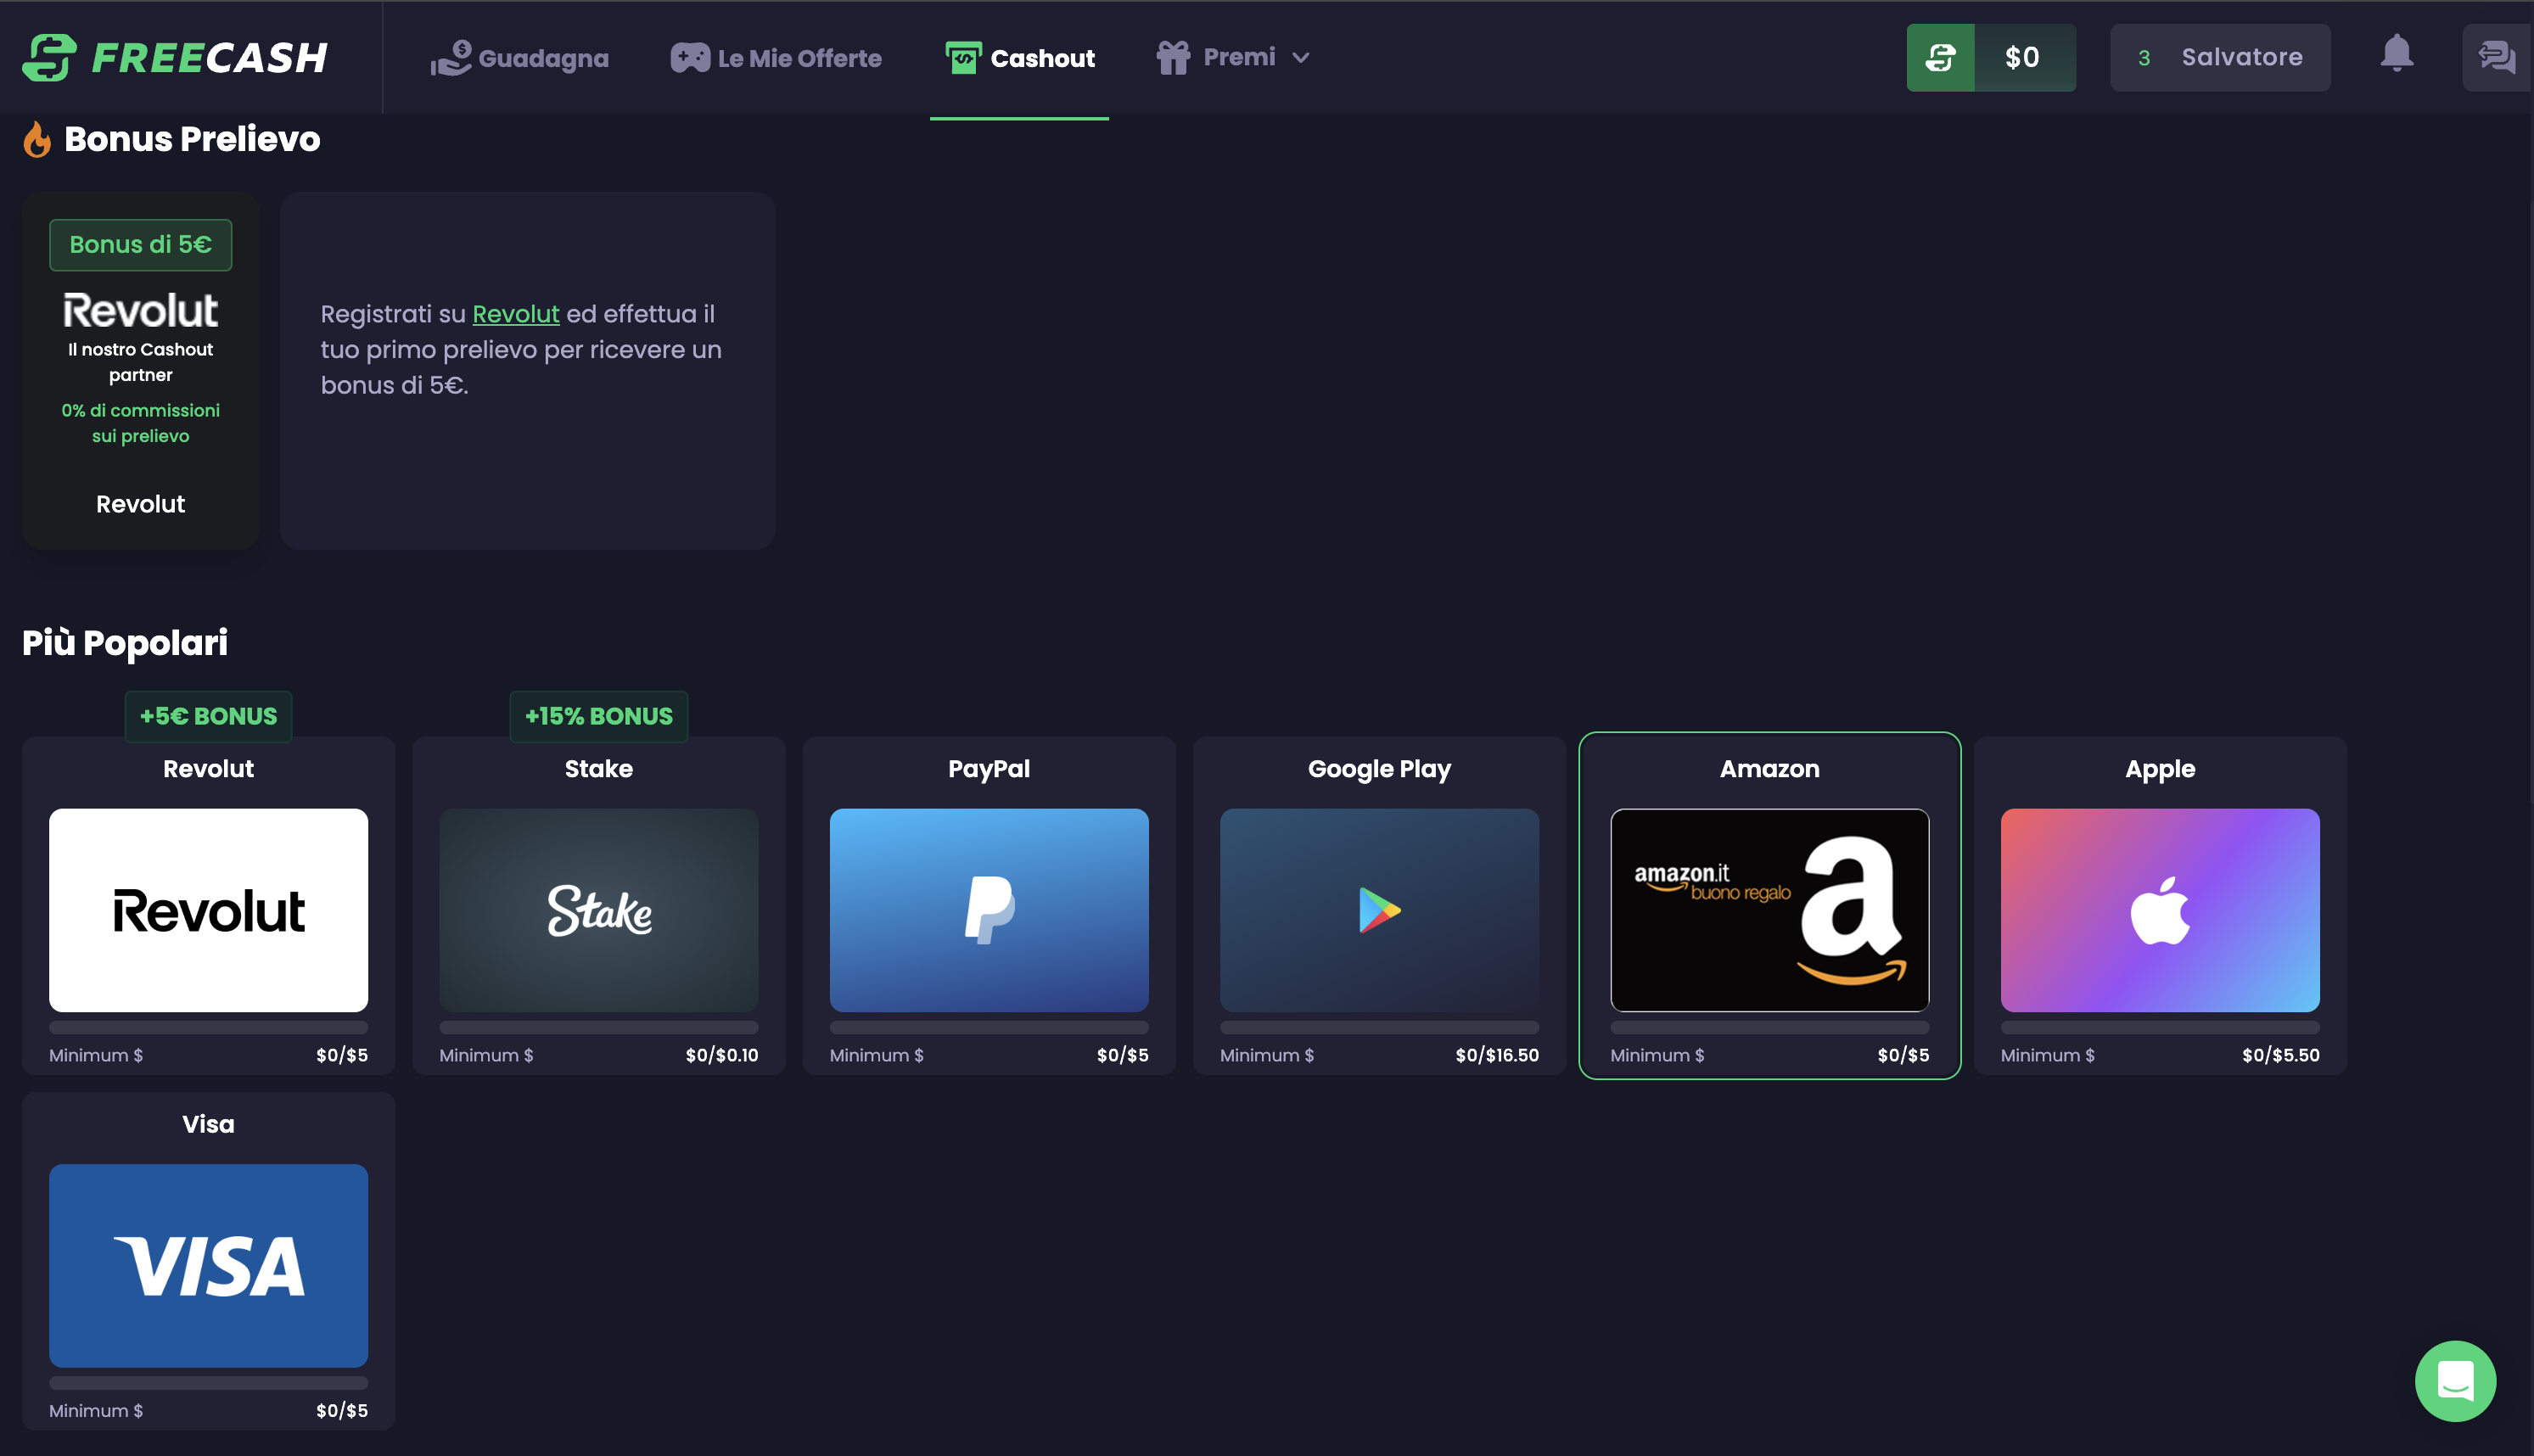Click the Bonus di 5€ badge
Viewport: 2534px width, 1456px height.
(141, 245)
